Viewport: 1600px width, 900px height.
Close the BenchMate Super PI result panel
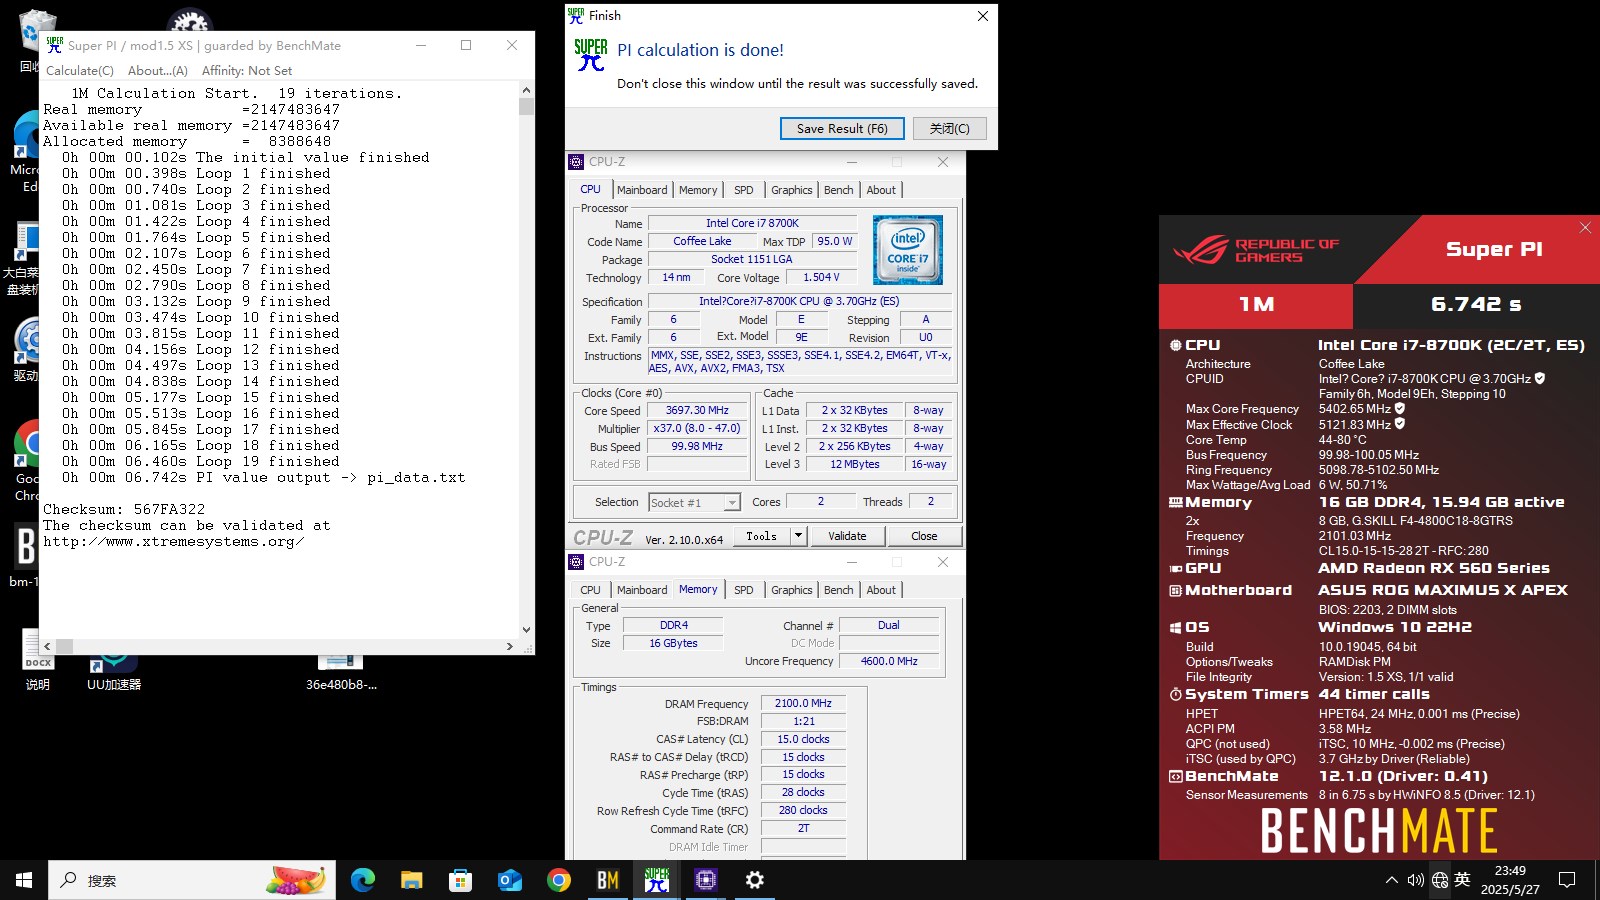[x=1585, y=228]
